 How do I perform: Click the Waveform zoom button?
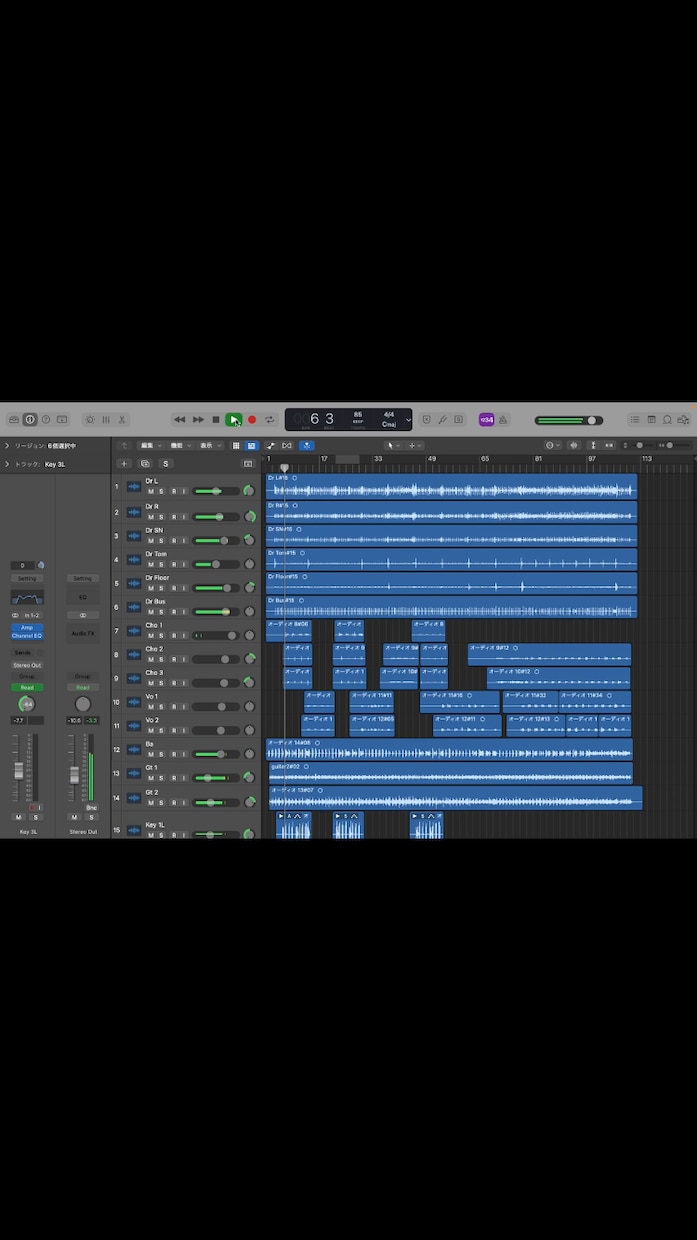574,445
